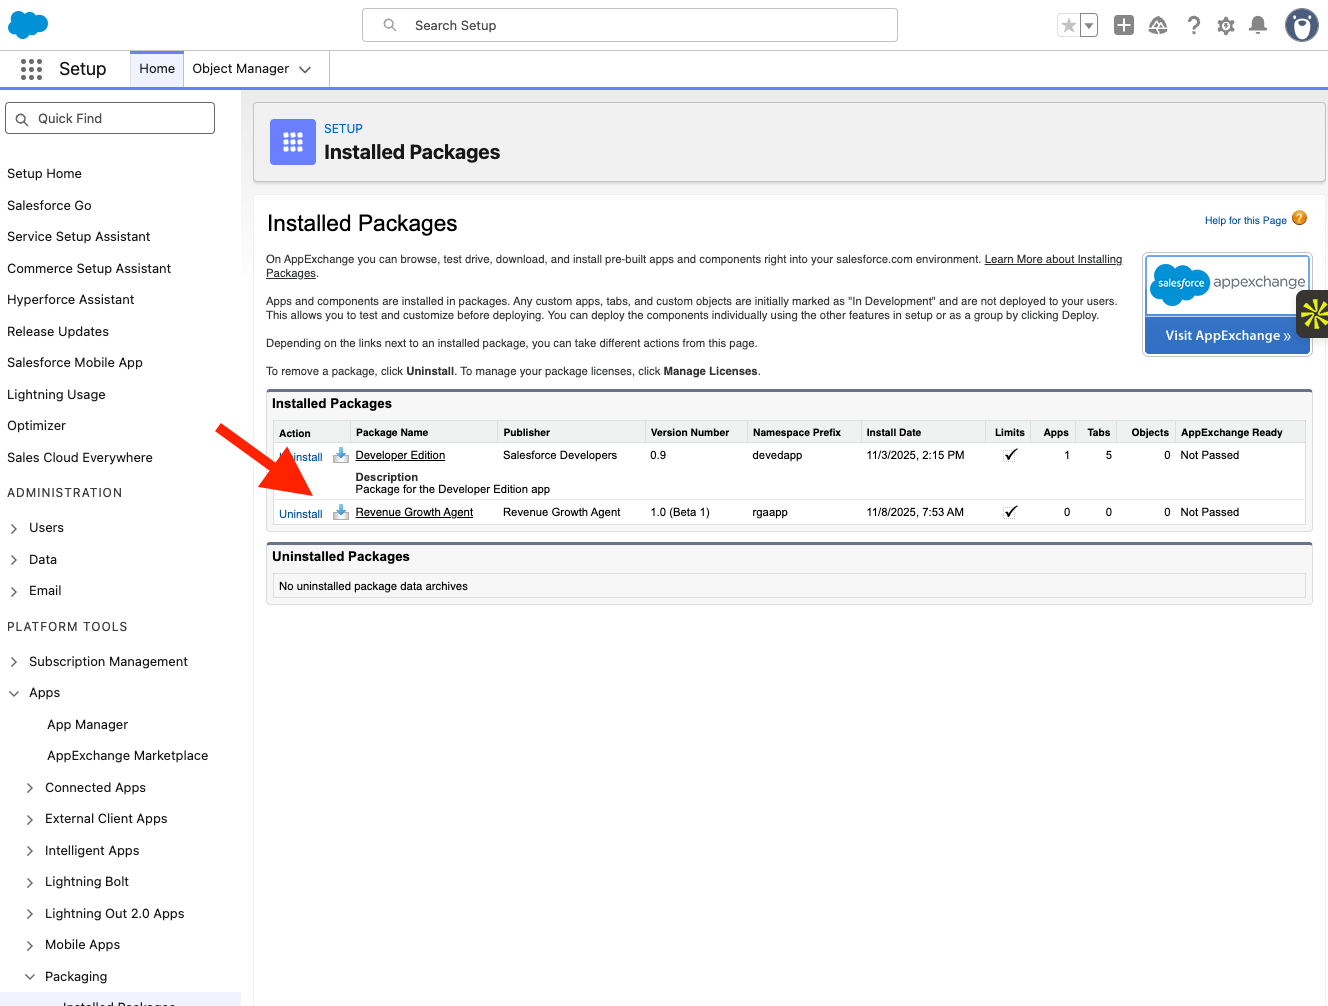Click the Salesforce cloud logo
1328x1006 pixels.
click(27, 24)
